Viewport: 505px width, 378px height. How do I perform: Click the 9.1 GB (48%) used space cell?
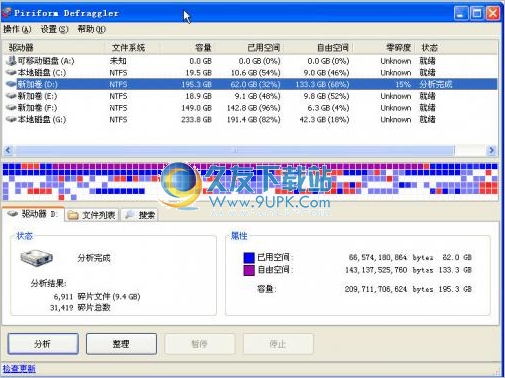[257, 96]
